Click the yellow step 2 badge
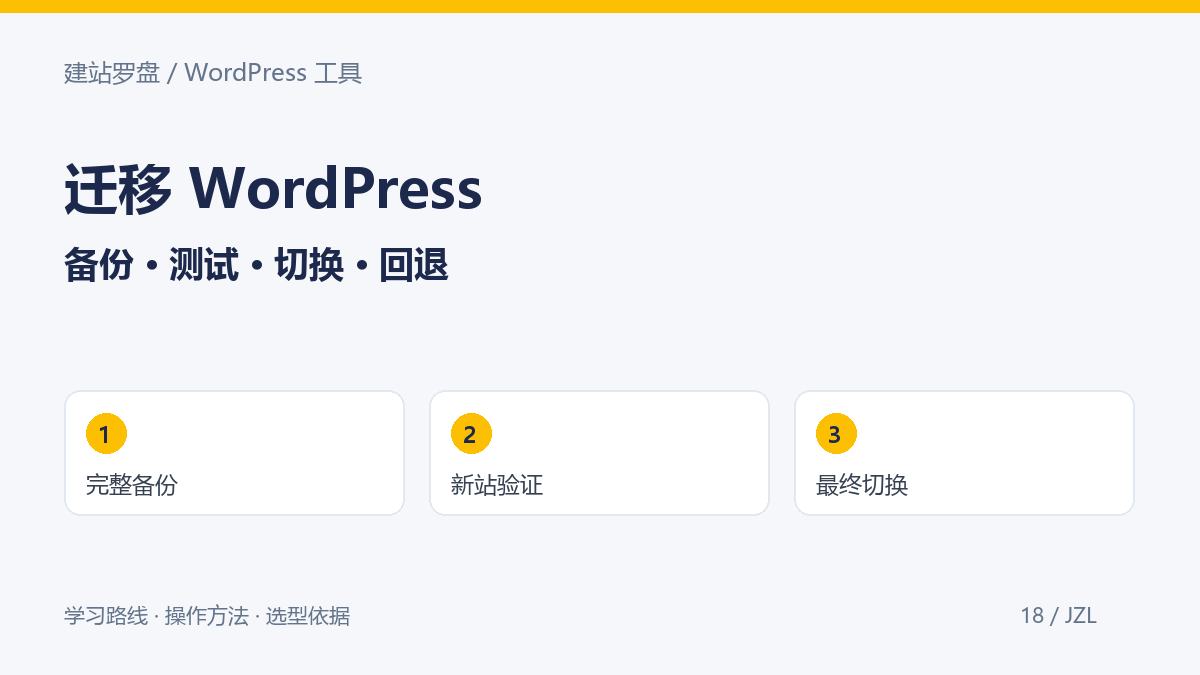Image resolution: width=1200 pixels, height=675 pixels. [x=471, y=434]
